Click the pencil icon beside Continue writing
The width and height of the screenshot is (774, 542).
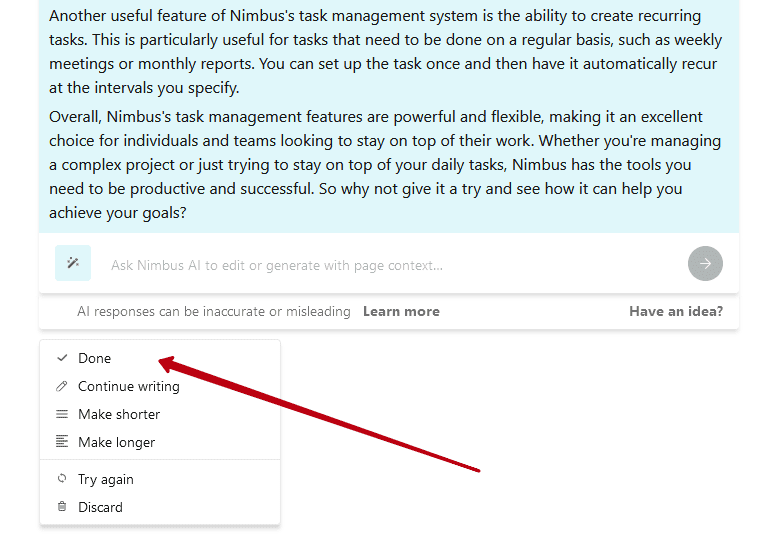click(62, 386)
